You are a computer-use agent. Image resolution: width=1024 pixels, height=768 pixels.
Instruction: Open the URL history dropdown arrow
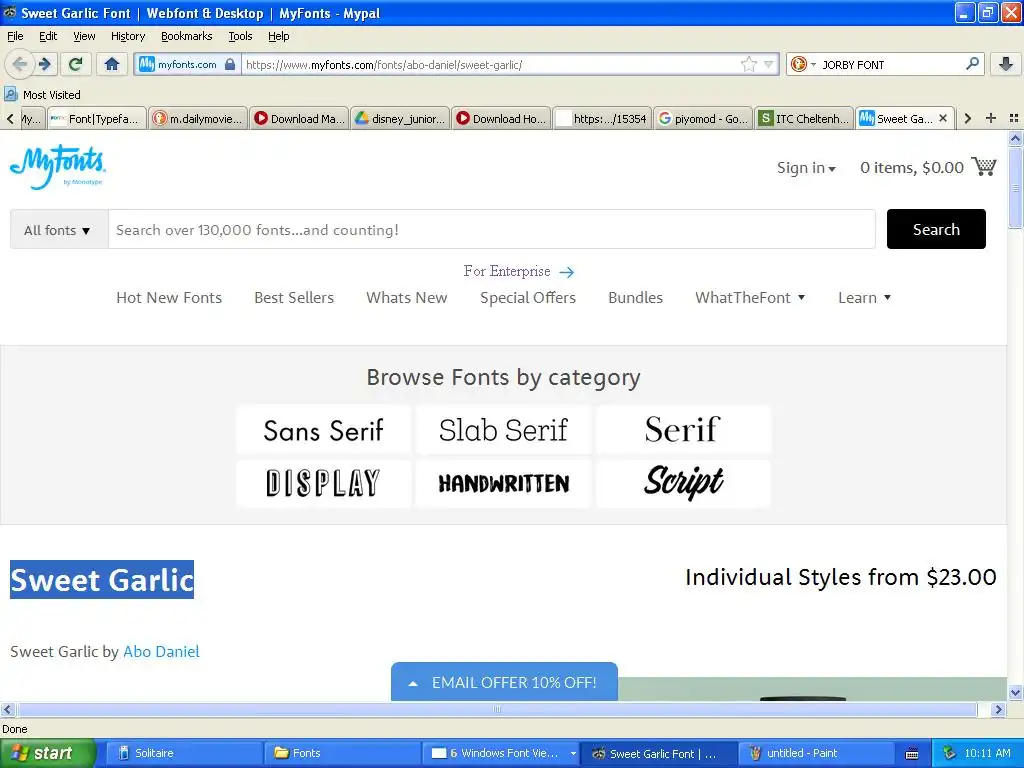[769, 64]
